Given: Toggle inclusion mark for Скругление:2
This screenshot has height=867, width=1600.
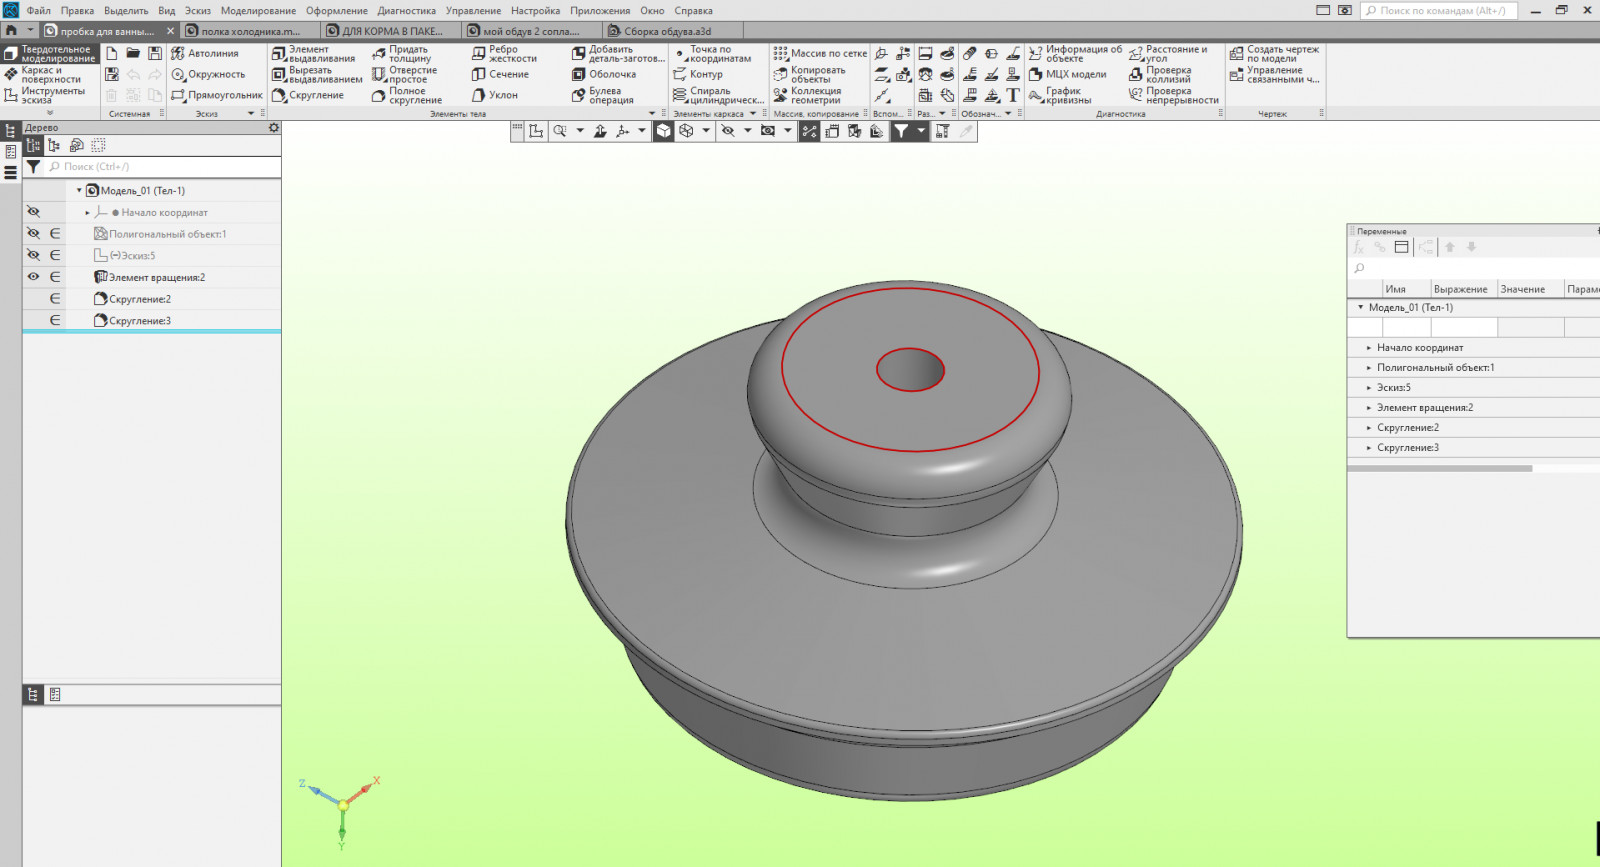Looking at the screenshot, I should pyautogui.click(x=55, y=299).
